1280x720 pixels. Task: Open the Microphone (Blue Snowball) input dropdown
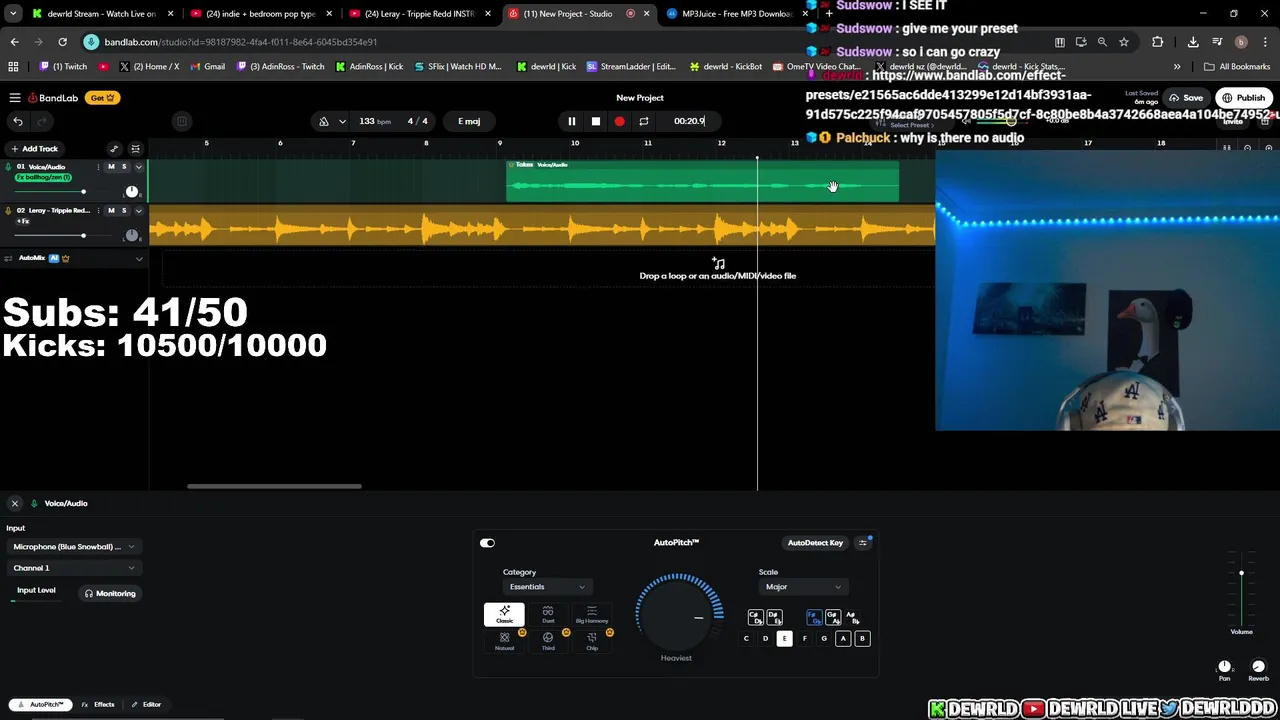click(x=73, y=547)
